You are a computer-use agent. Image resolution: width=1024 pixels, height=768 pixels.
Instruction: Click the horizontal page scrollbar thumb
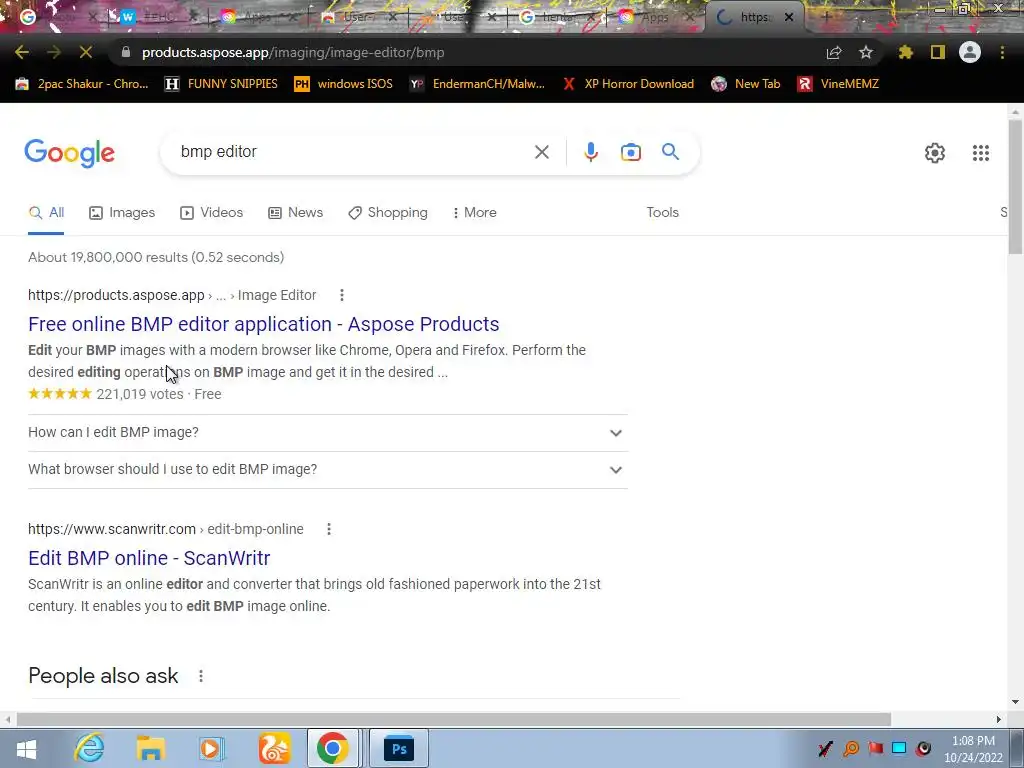[453, 719]
